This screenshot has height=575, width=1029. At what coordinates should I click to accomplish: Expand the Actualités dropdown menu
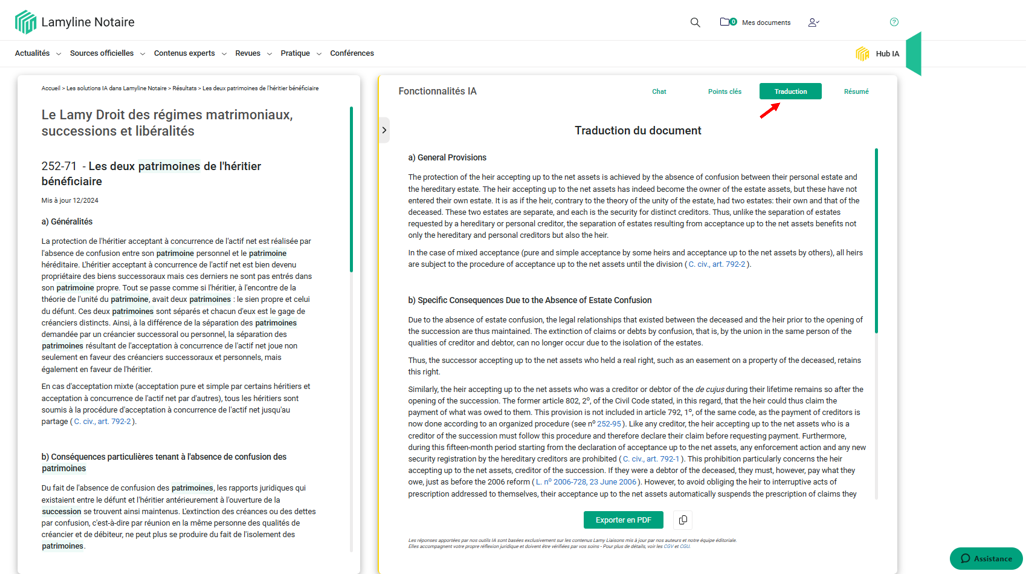[37, 54]
